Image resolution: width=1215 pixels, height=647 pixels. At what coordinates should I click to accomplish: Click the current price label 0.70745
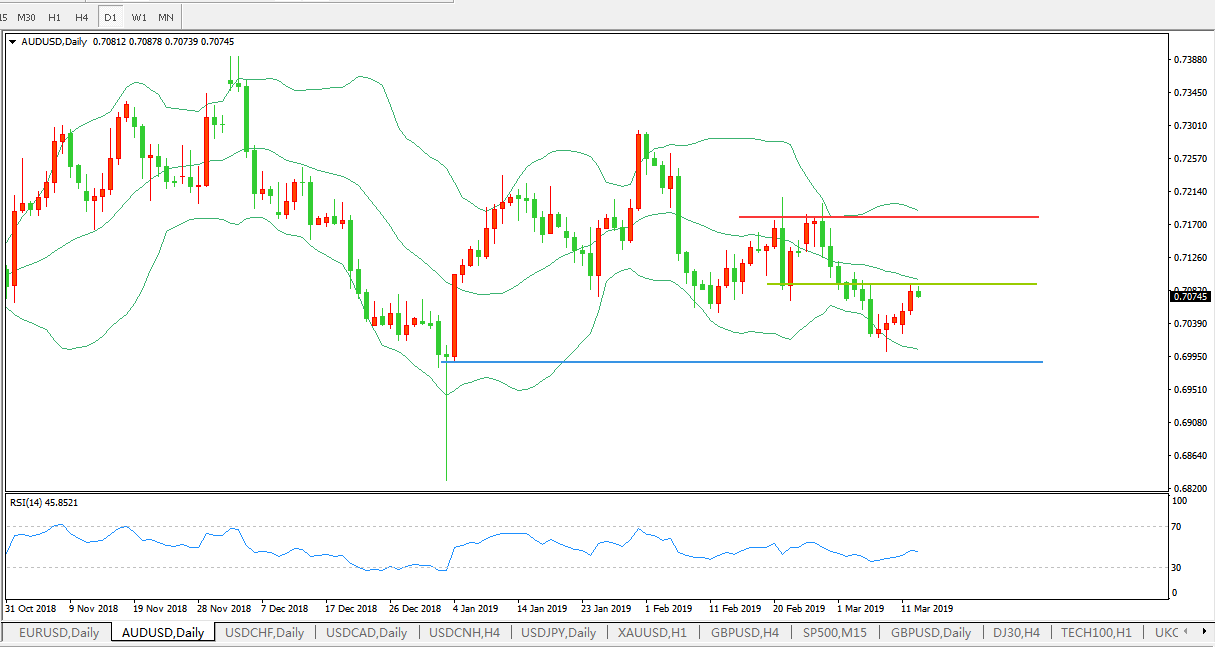pyautogui.click(x=1189, y=296)
